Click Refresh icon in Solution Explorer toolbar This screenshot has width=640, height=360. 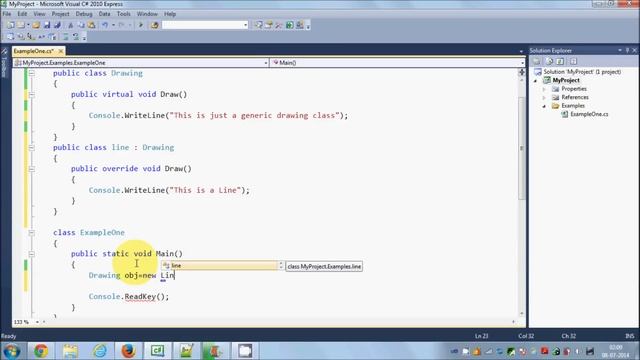pyautogui.click(x=560, y=61)
